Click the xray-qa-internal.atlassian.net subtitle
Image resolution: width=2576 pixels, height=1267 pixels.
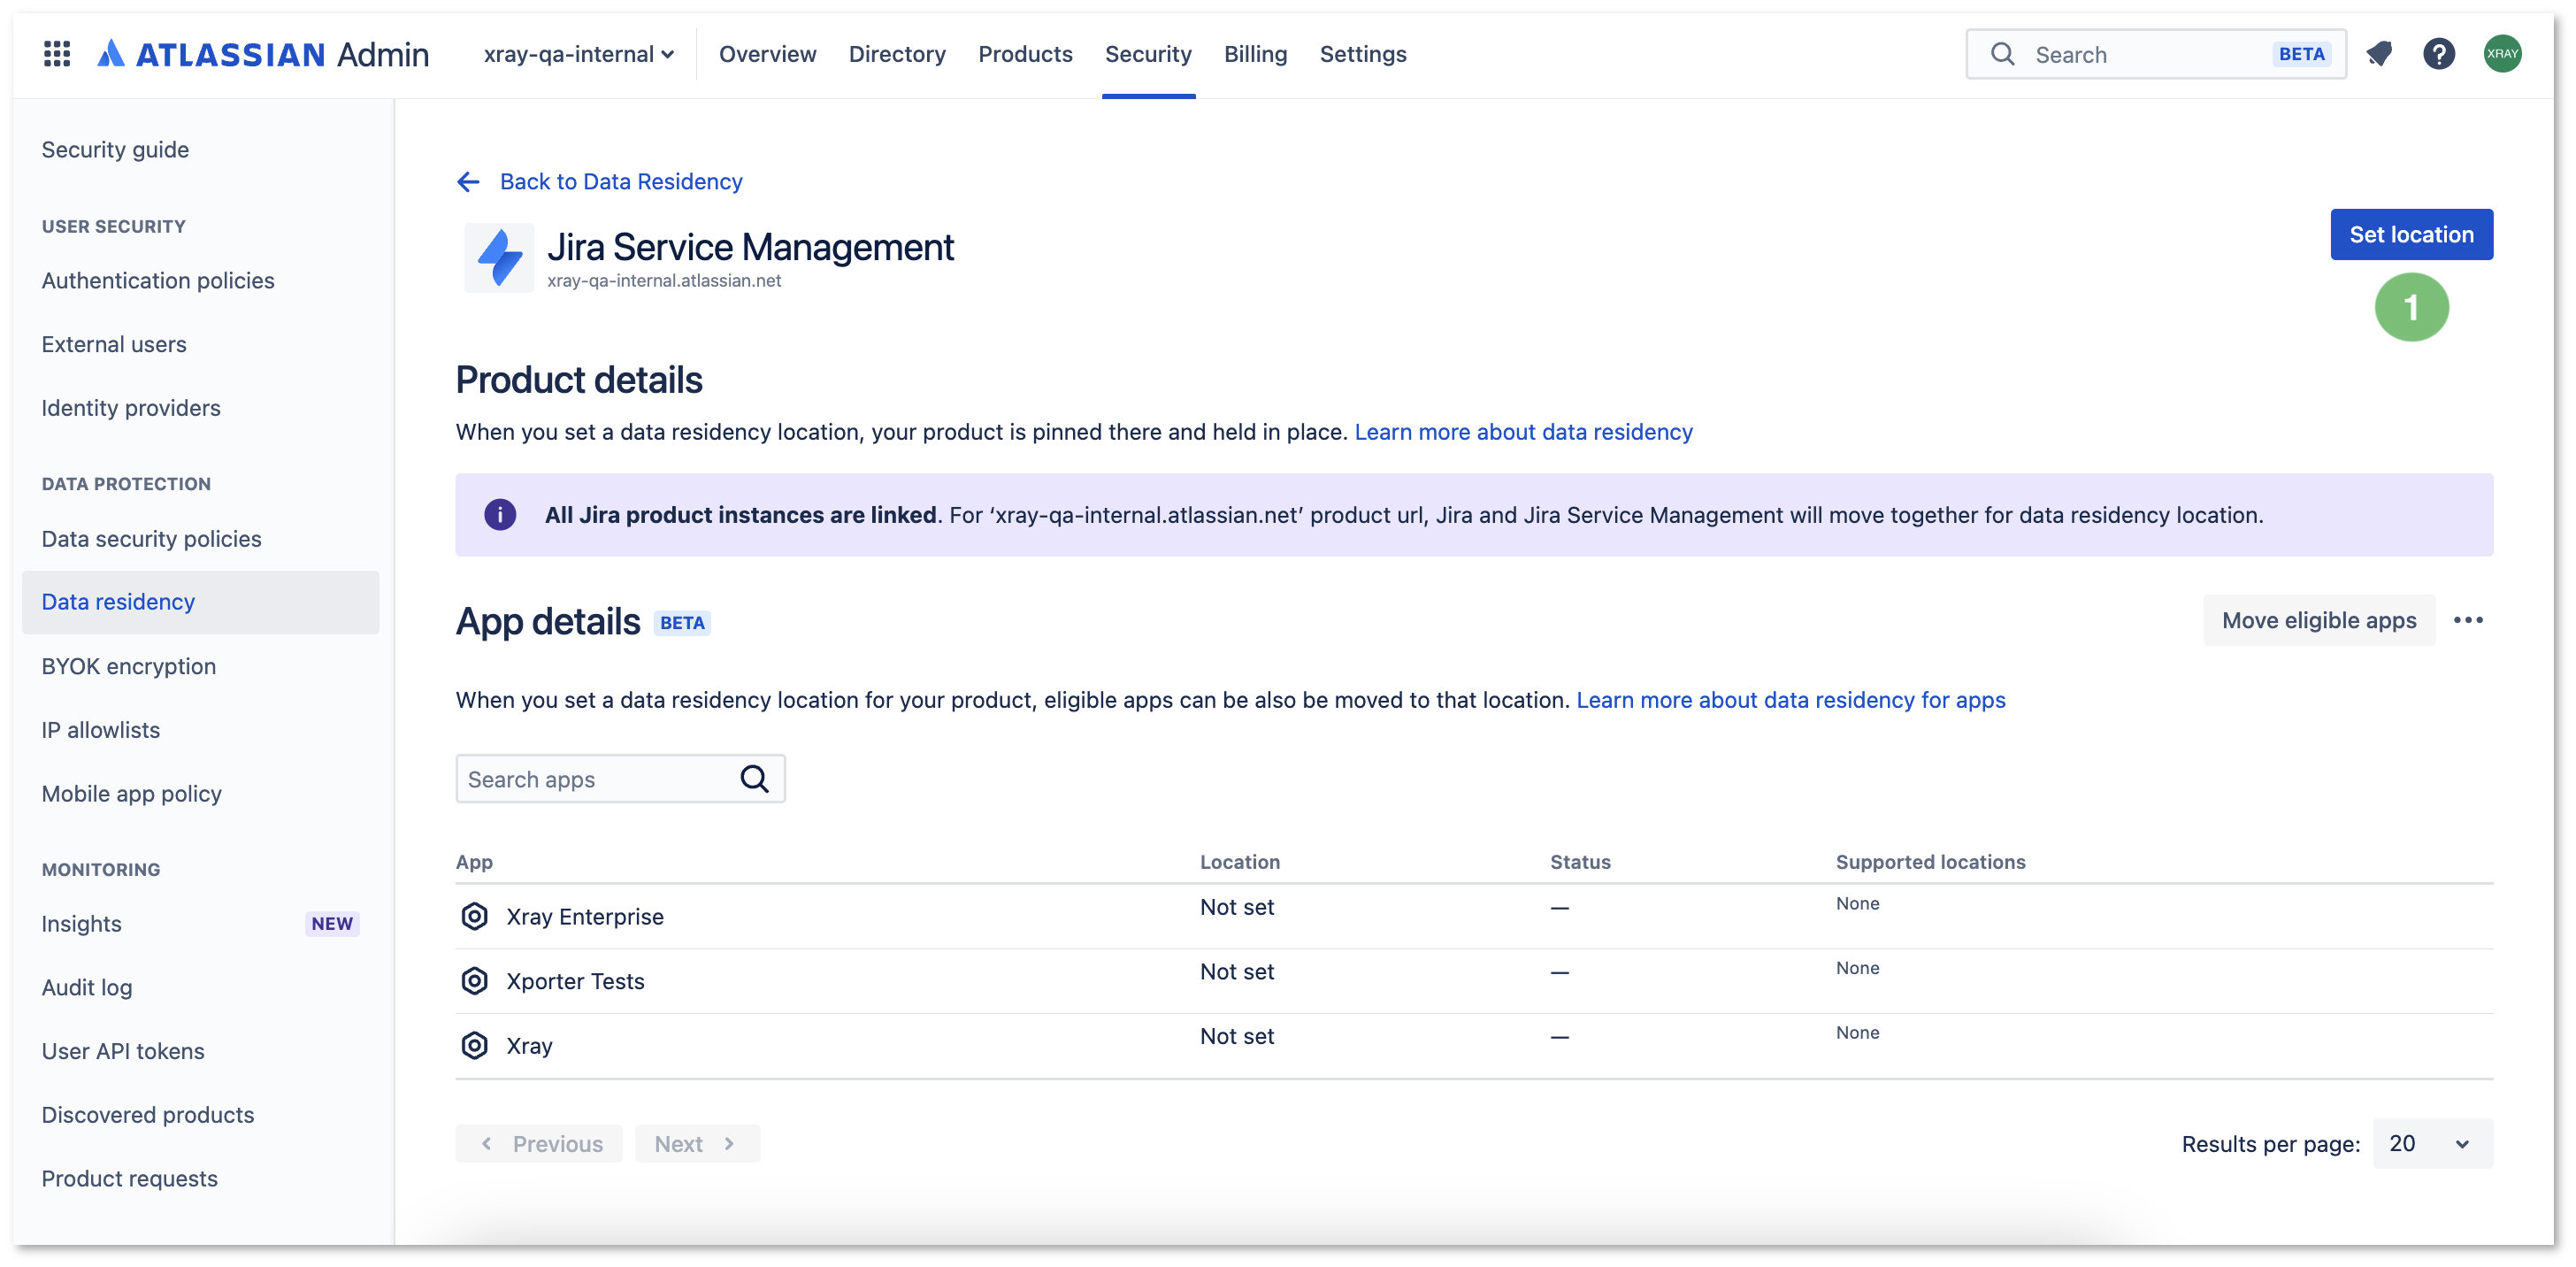[x=664, y=281]
